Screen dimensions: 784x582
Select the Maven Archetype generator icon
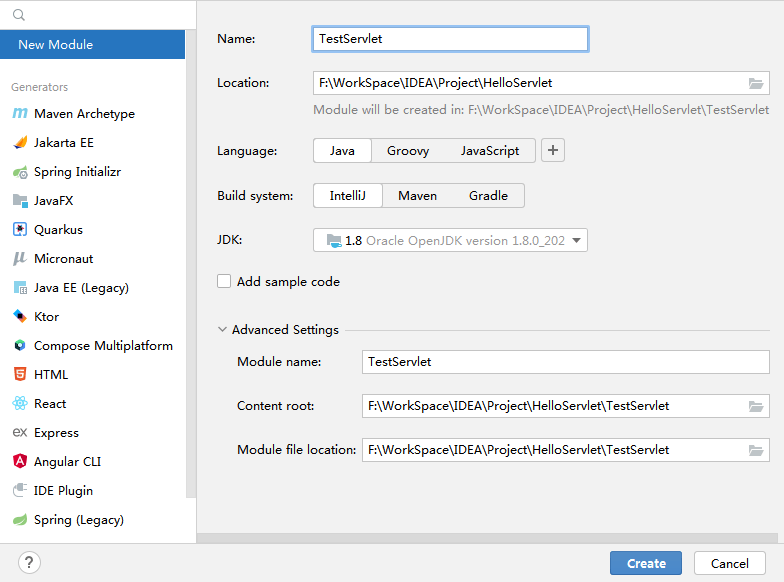click(20, 114)
